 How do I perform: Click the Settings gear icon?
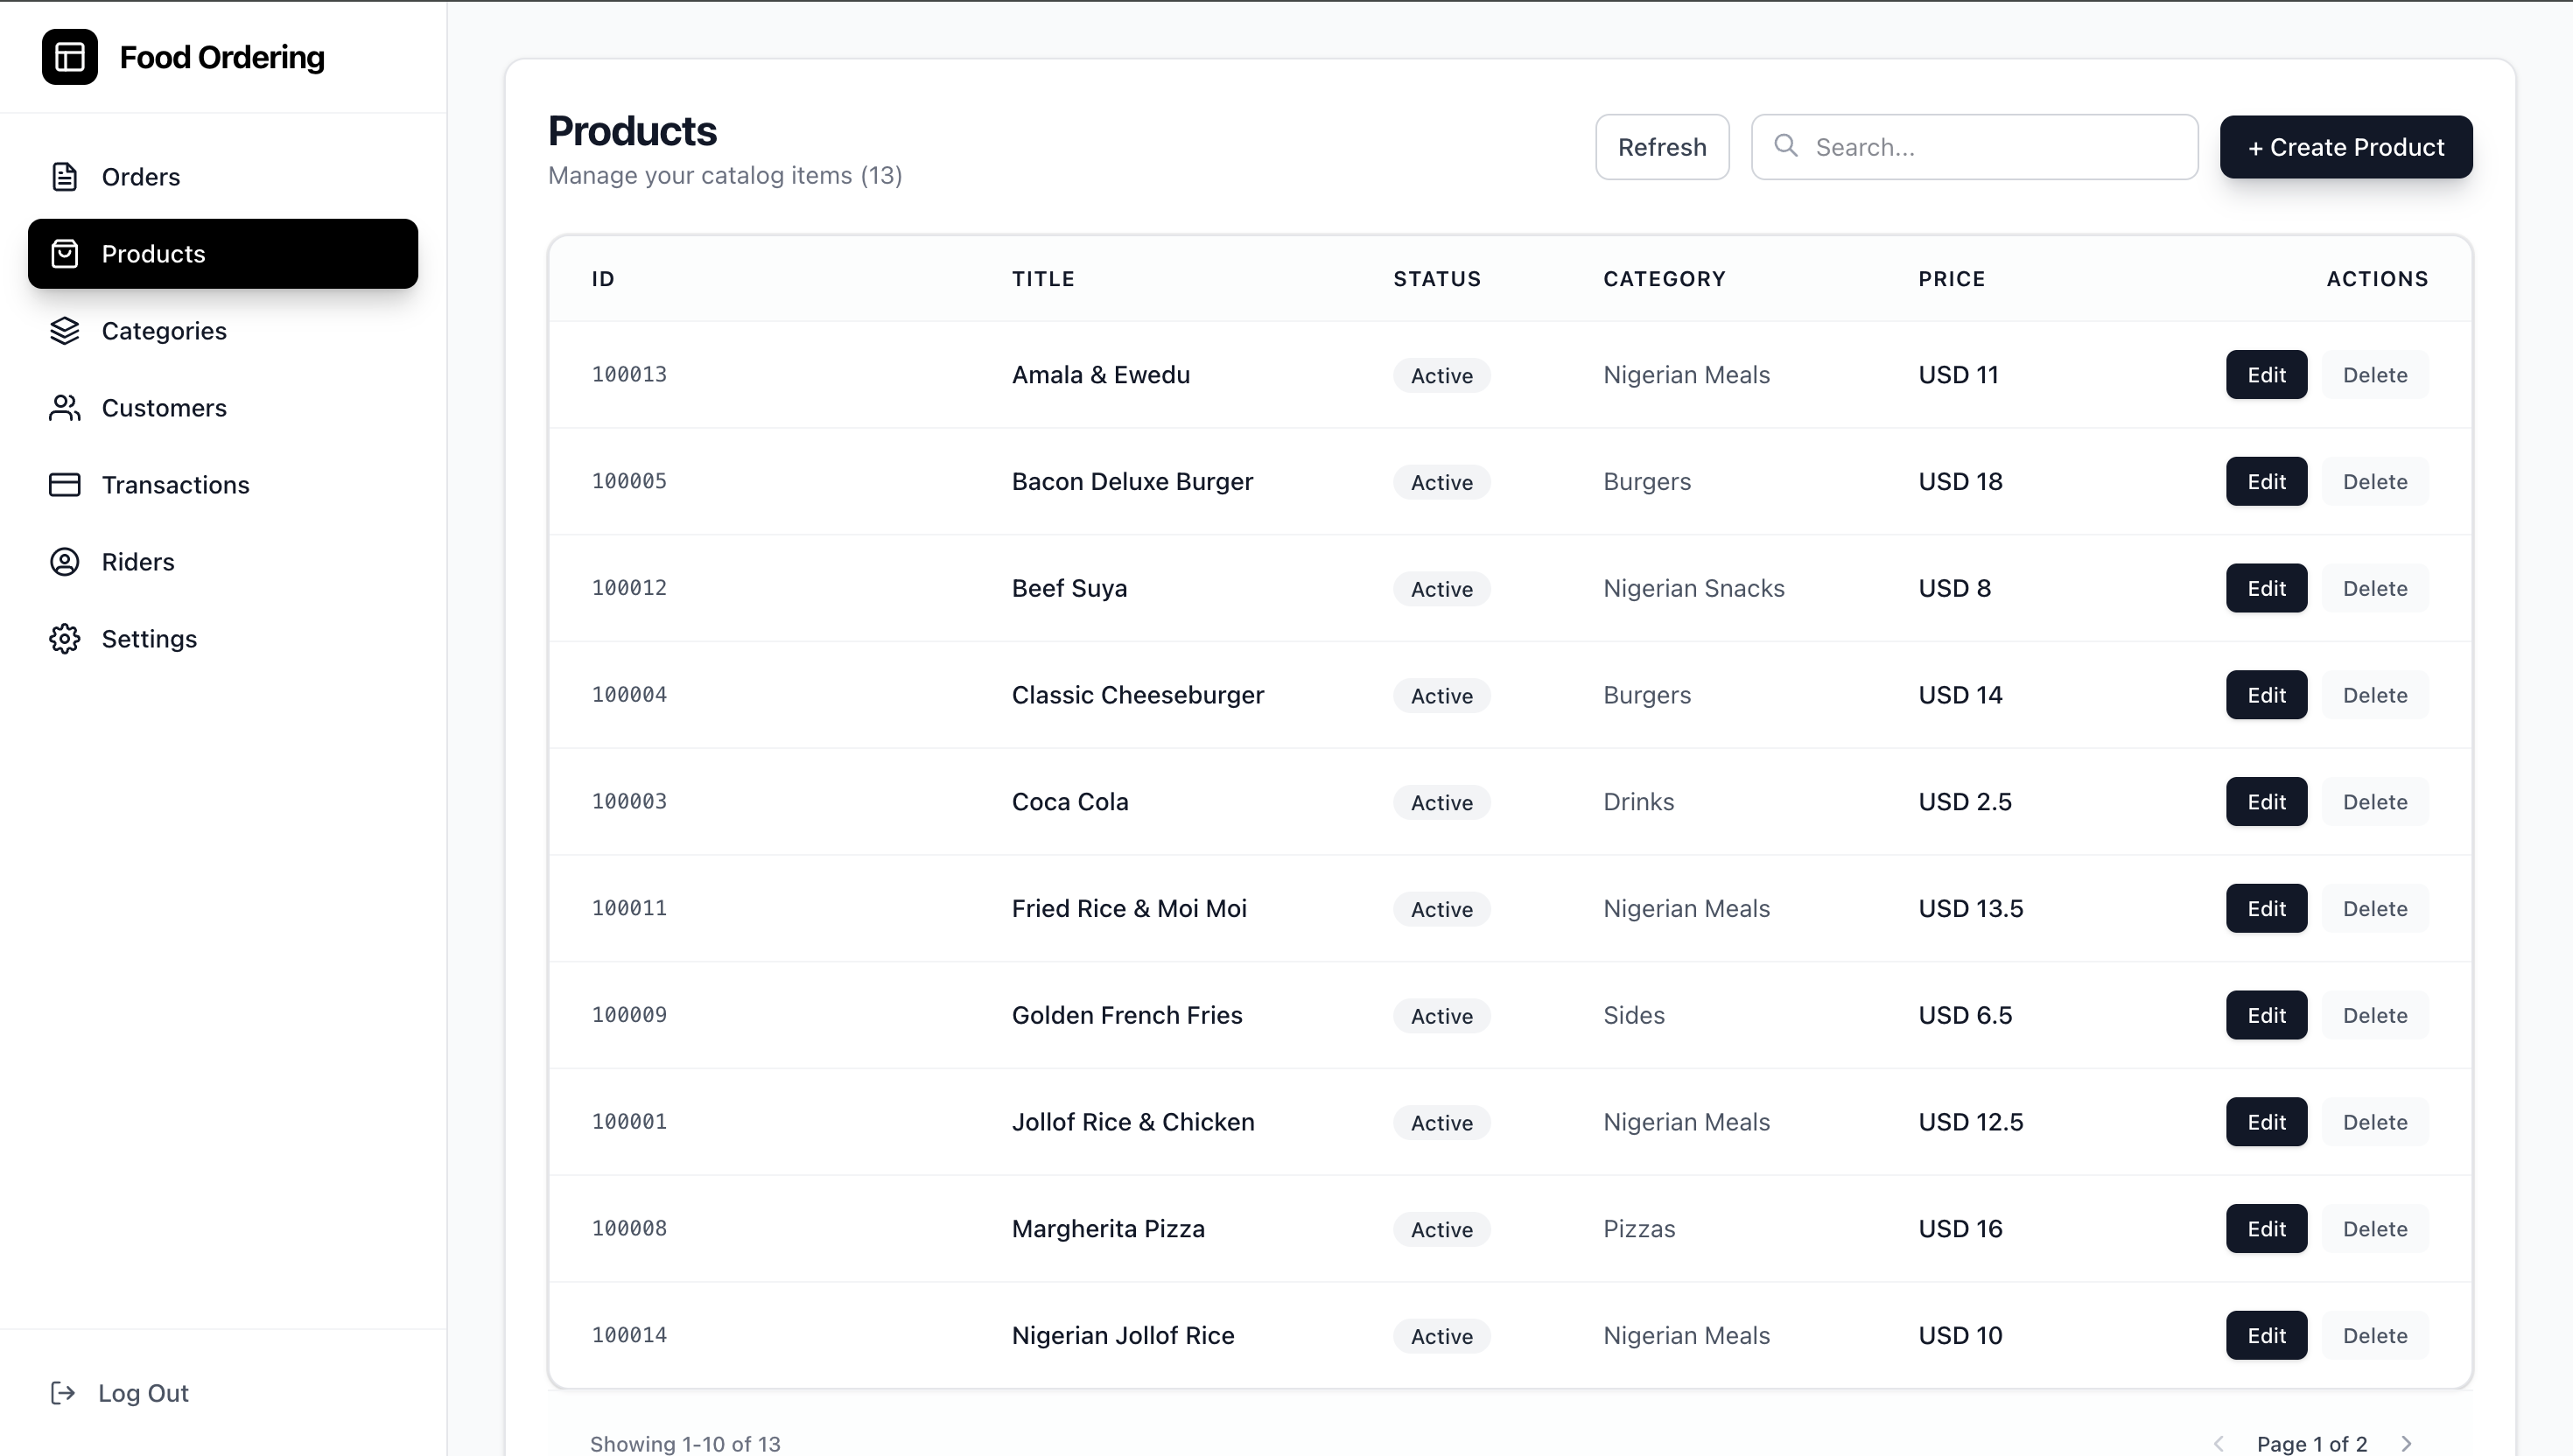65,639
